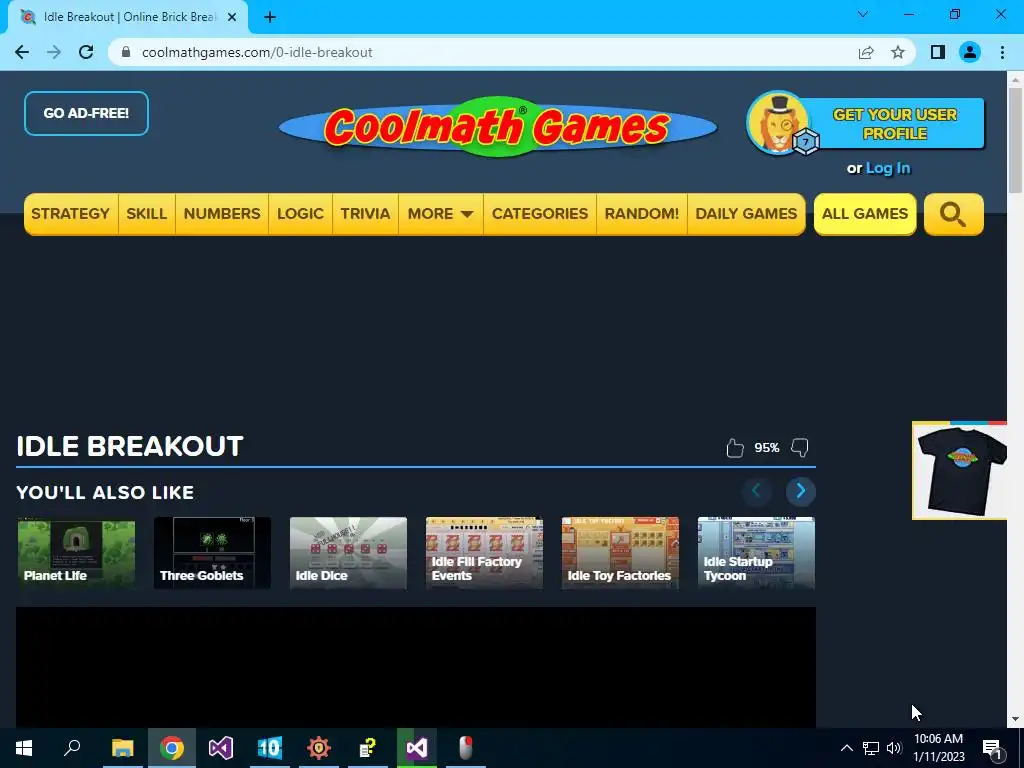Open the Idle Toy Factories thumbnail
This screenshot has height=768, width=1024.
620,553
